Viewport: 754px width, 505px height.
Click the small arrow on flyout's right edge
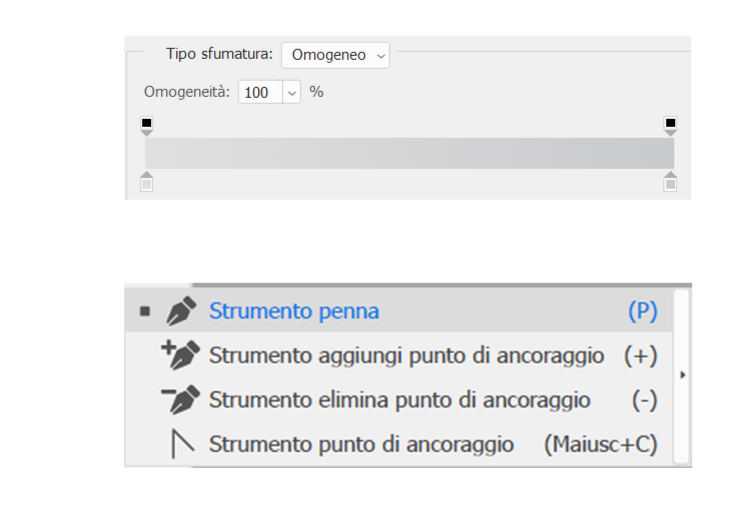pos(683,375)
